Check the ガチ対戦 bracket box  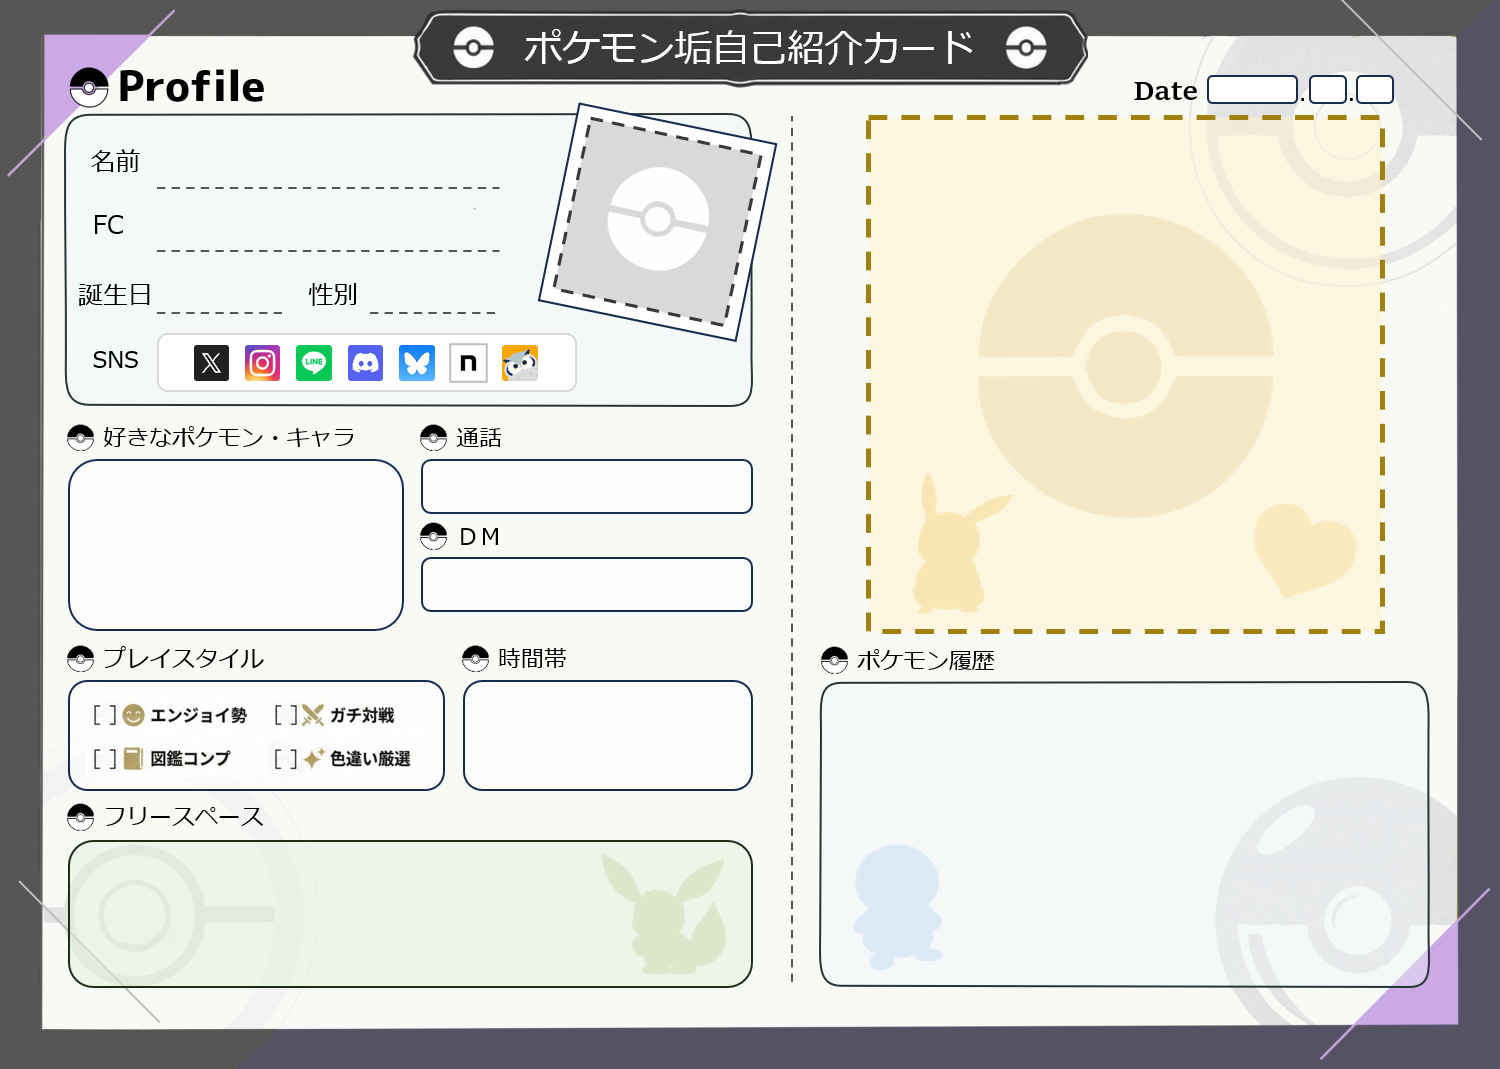(x=286, y=715)
